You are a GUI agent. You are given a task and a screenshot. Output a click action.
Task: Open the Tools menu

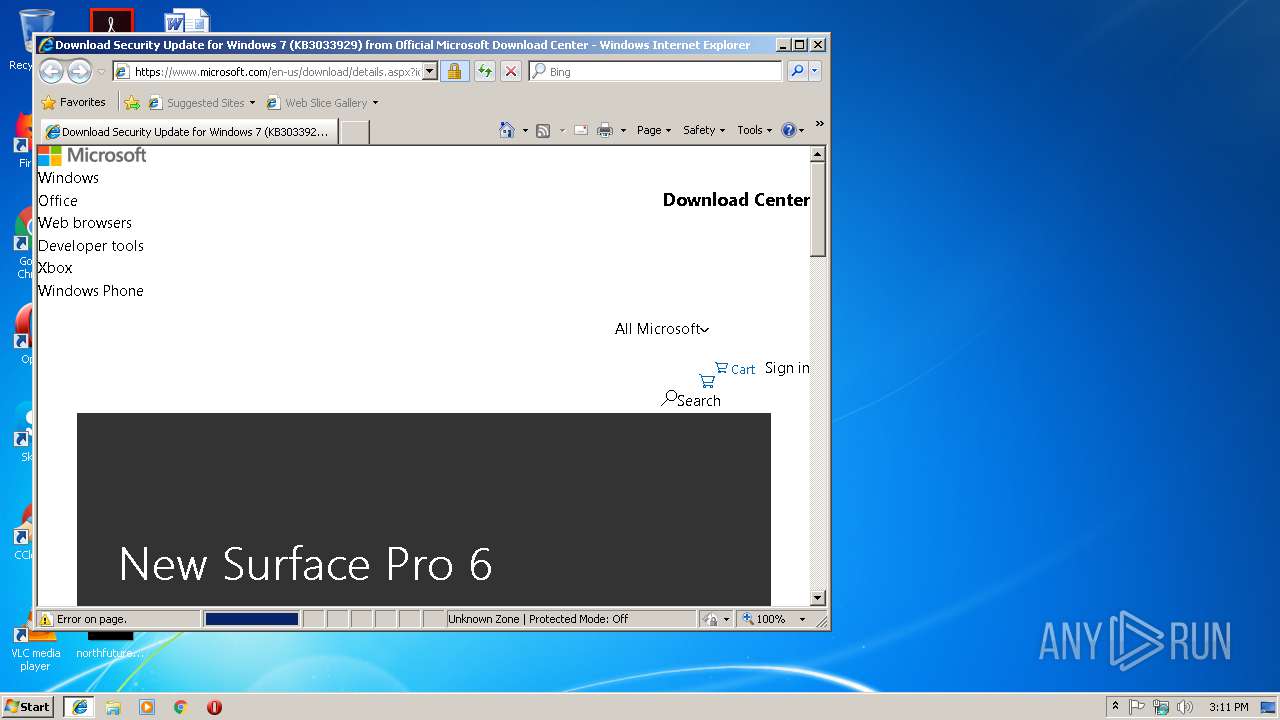tap(754, 130)
